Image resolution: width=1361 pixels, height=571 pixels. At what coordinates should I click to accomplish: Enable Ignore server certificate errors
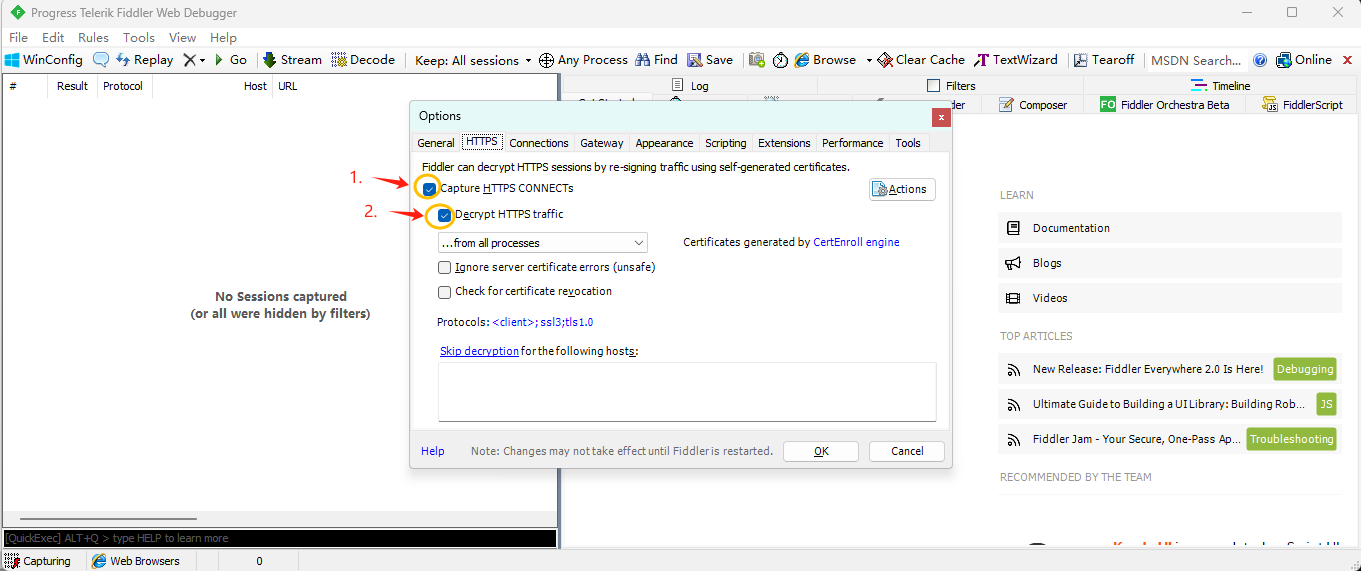point(445,267)
